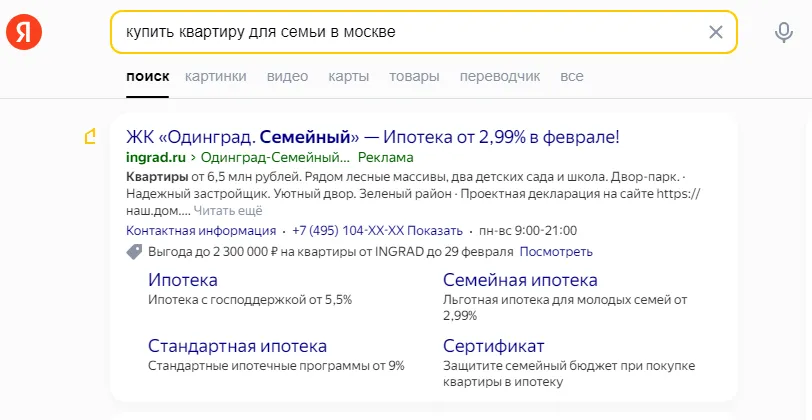This screenshot has height=420, width=812.
Task: Click the yellow ad marker icon beside ЖК title
Action: coord(91,137)
